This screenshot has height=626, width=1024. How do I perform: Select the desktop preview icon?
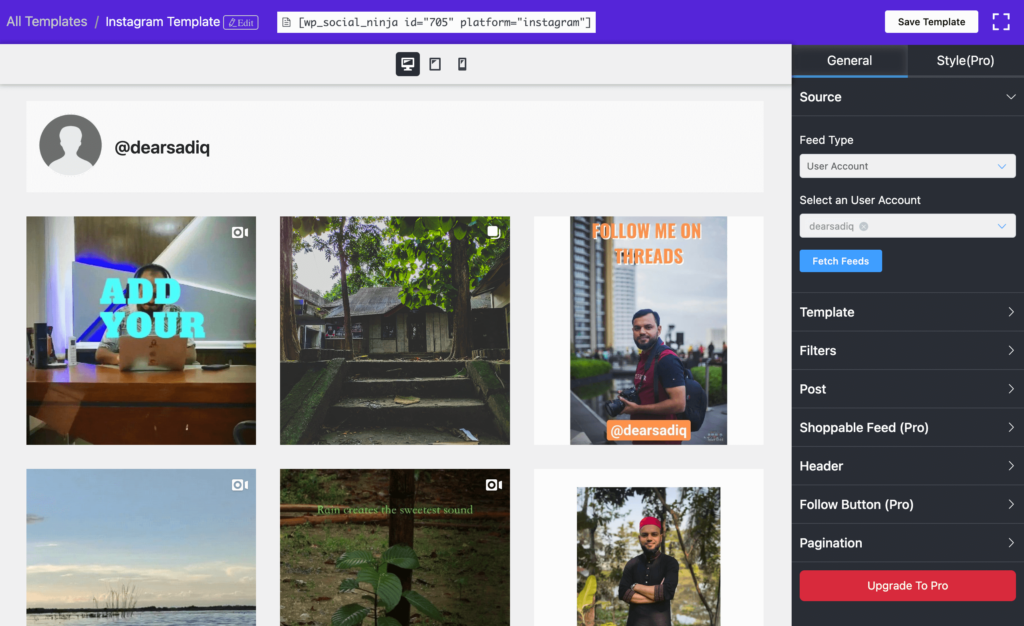(x=407, y=63)
